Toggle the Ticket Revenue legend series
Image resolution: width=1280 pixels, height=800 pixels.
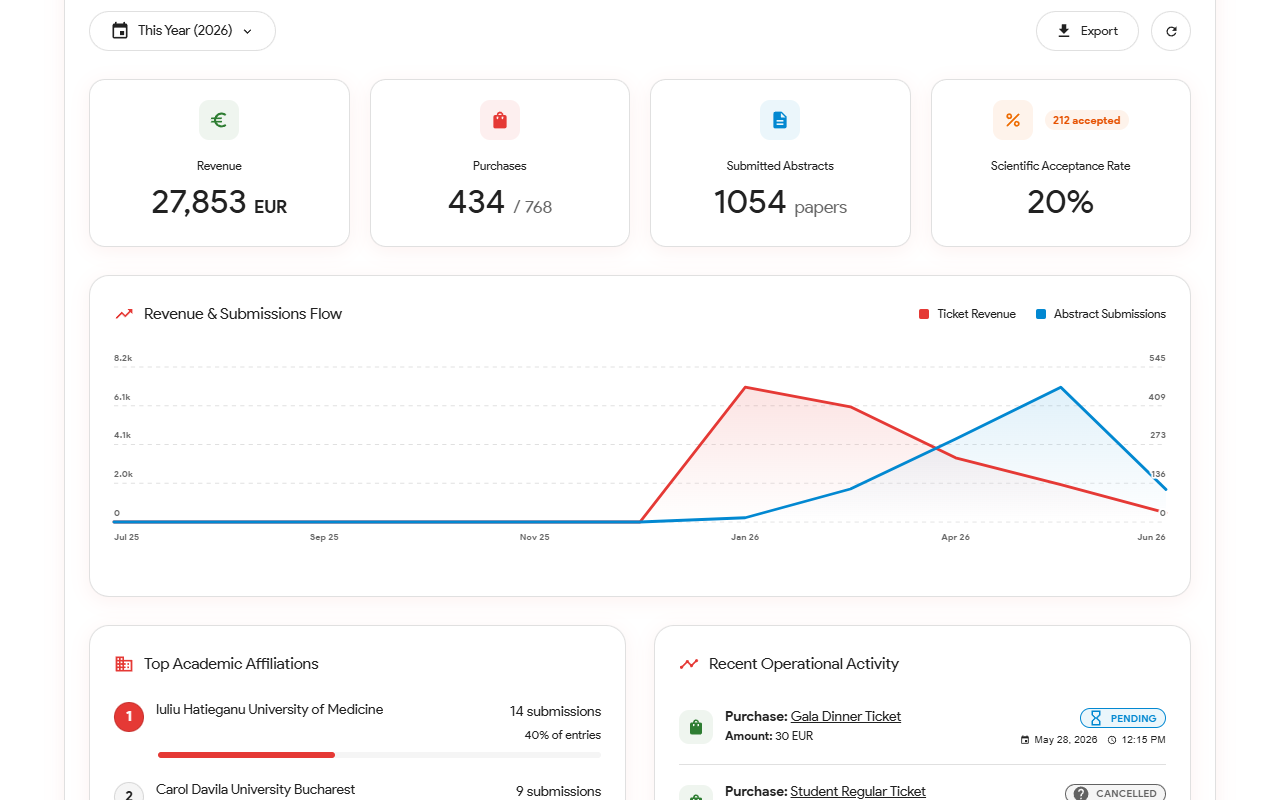(967, 314)
